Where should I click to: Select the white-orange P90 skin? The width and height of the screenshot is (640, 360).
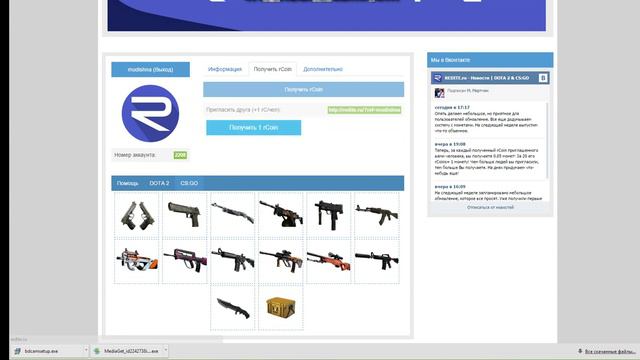pyautogui.click(x=136, y=261)
